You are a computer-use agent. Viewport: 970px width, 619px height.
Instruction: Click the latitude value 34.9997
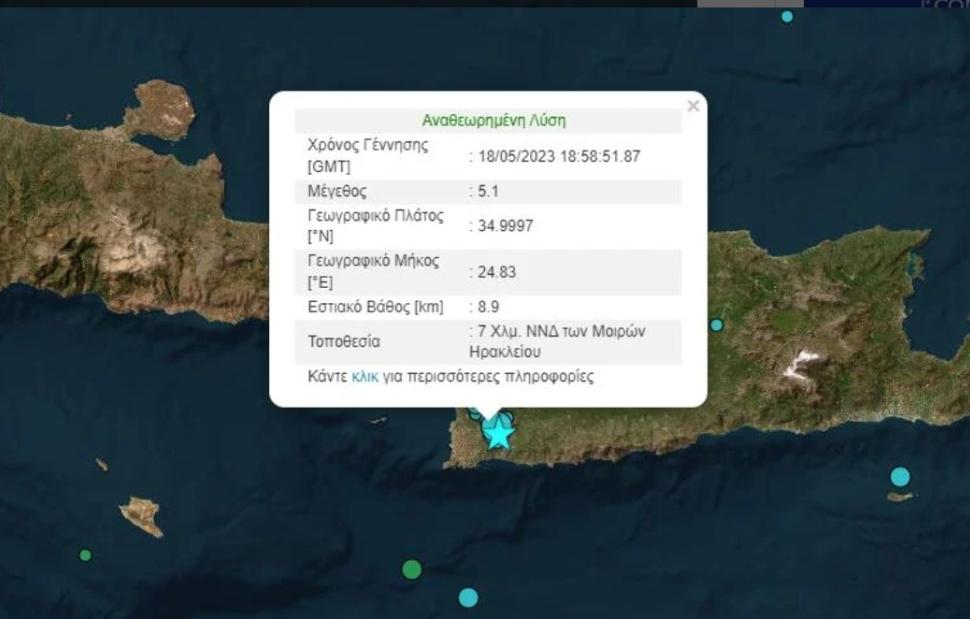505,226
